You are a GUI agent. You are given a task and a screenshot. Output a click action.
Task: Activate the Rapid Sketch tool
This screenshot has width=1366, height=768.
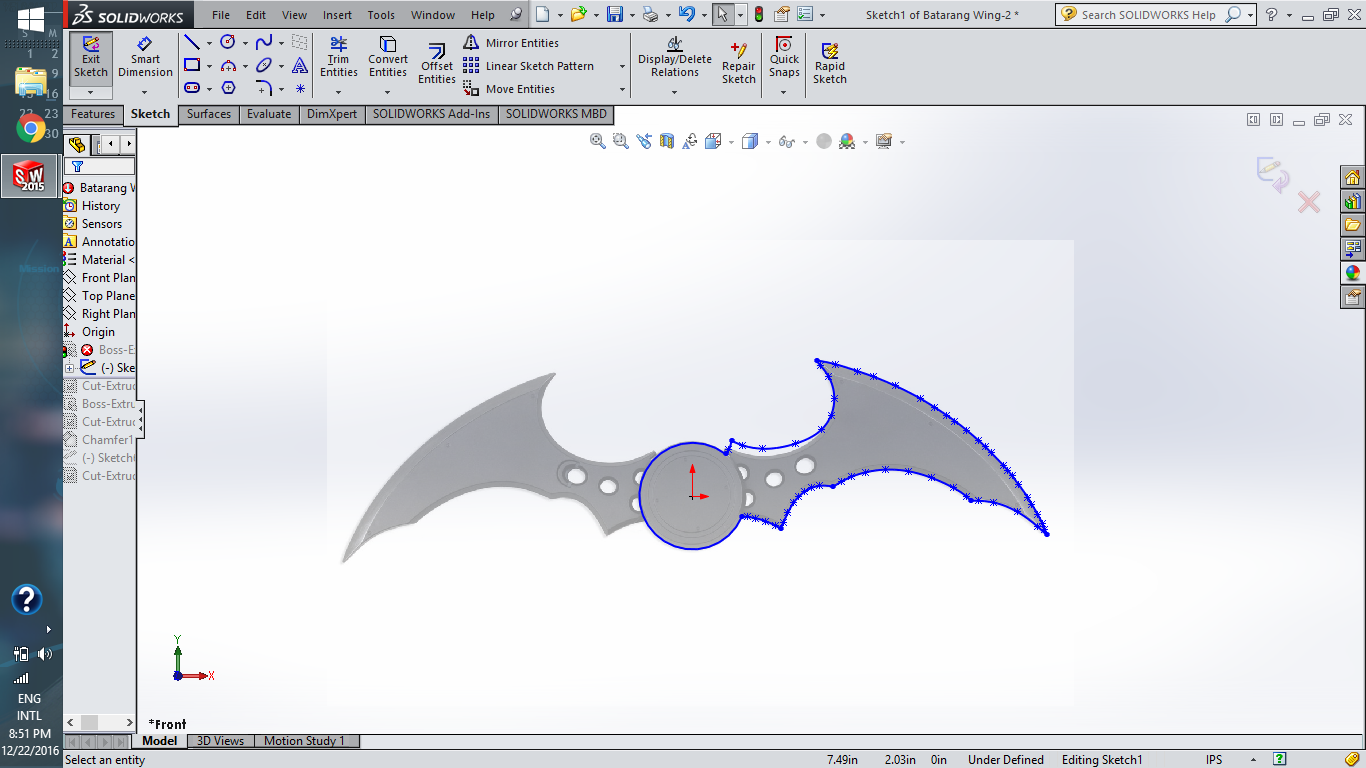[830, 64]
